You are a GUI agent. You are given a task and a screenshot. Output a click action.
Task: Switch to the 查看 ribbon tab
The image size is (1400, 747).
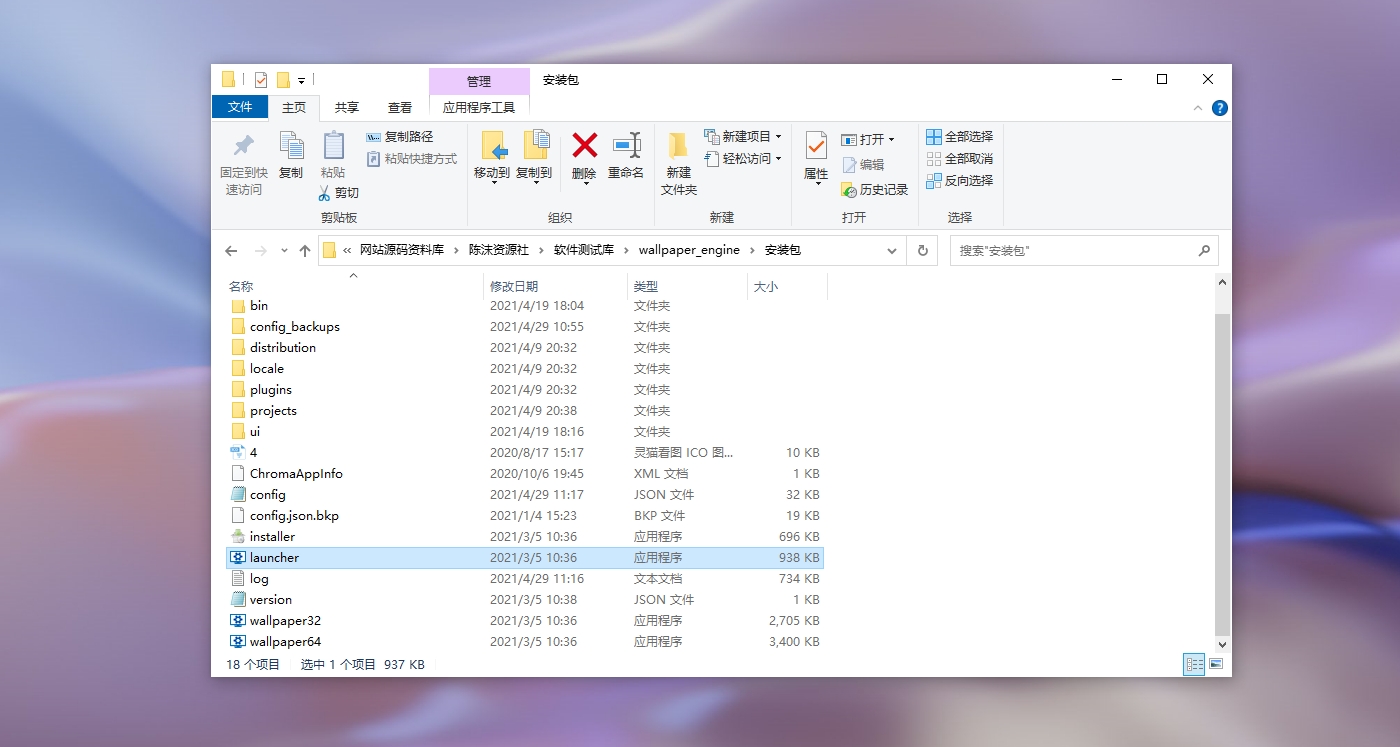pyautogui.click(x=399, y=107)
